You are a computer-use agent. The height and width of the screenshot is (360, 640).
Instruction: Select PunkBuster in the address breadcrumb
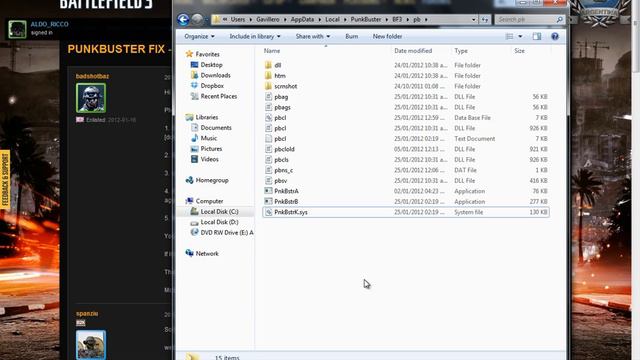tap(366, 19)
